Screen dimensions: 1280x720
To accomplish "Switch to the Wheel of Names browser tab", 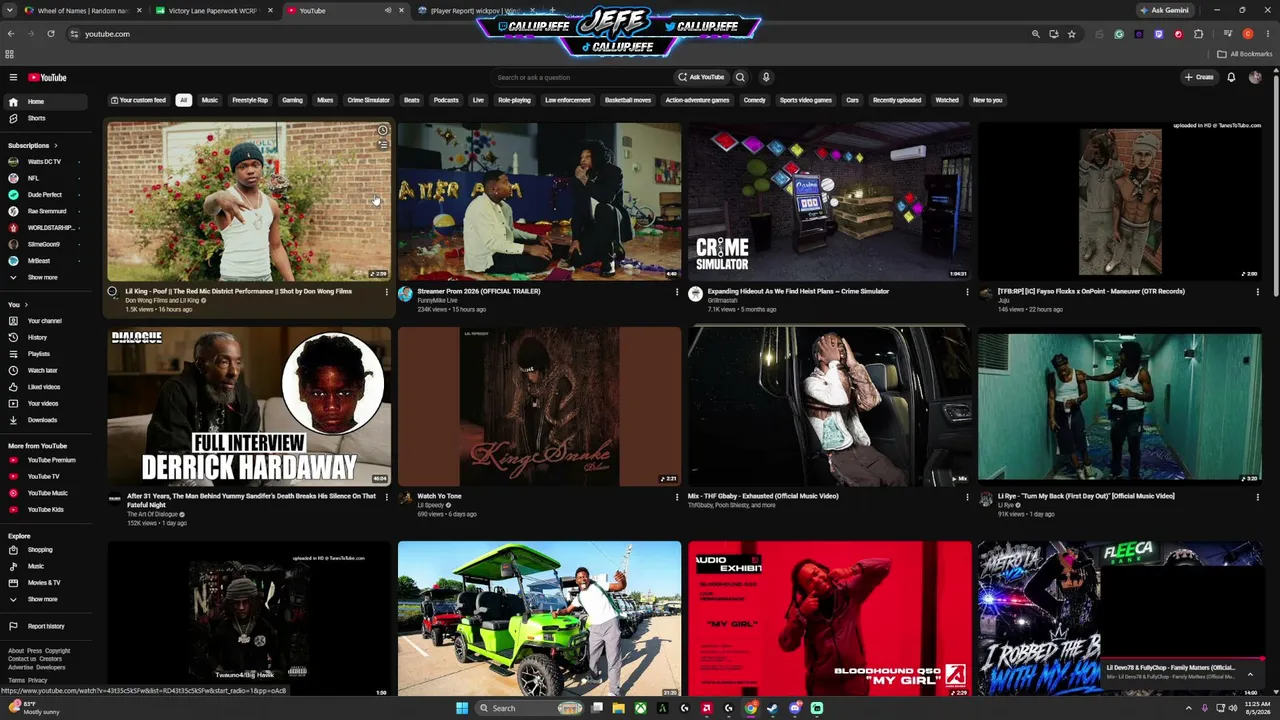I will [x=84, y=11].
